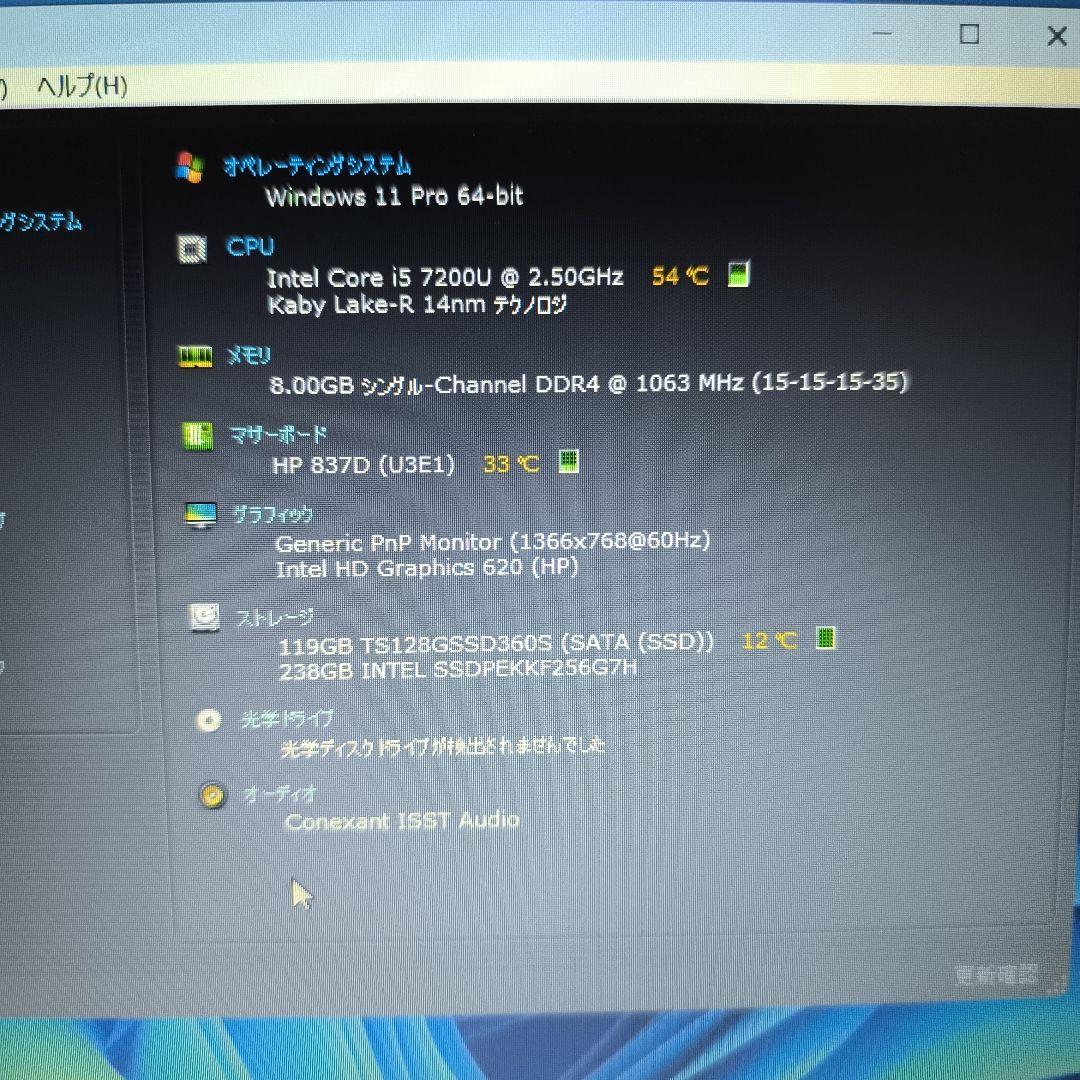Click the motherboard temperature 33 °C value
This screenshot has height=1080, width=1080.
click(x=511, y=464)
